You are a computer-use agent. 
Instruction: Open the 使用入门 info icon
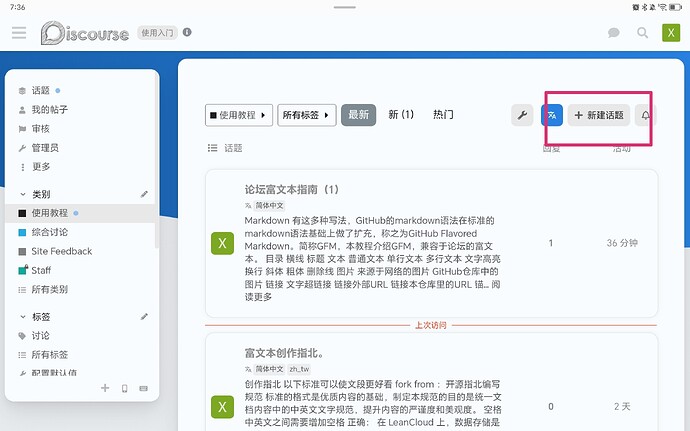coord(187,32)
